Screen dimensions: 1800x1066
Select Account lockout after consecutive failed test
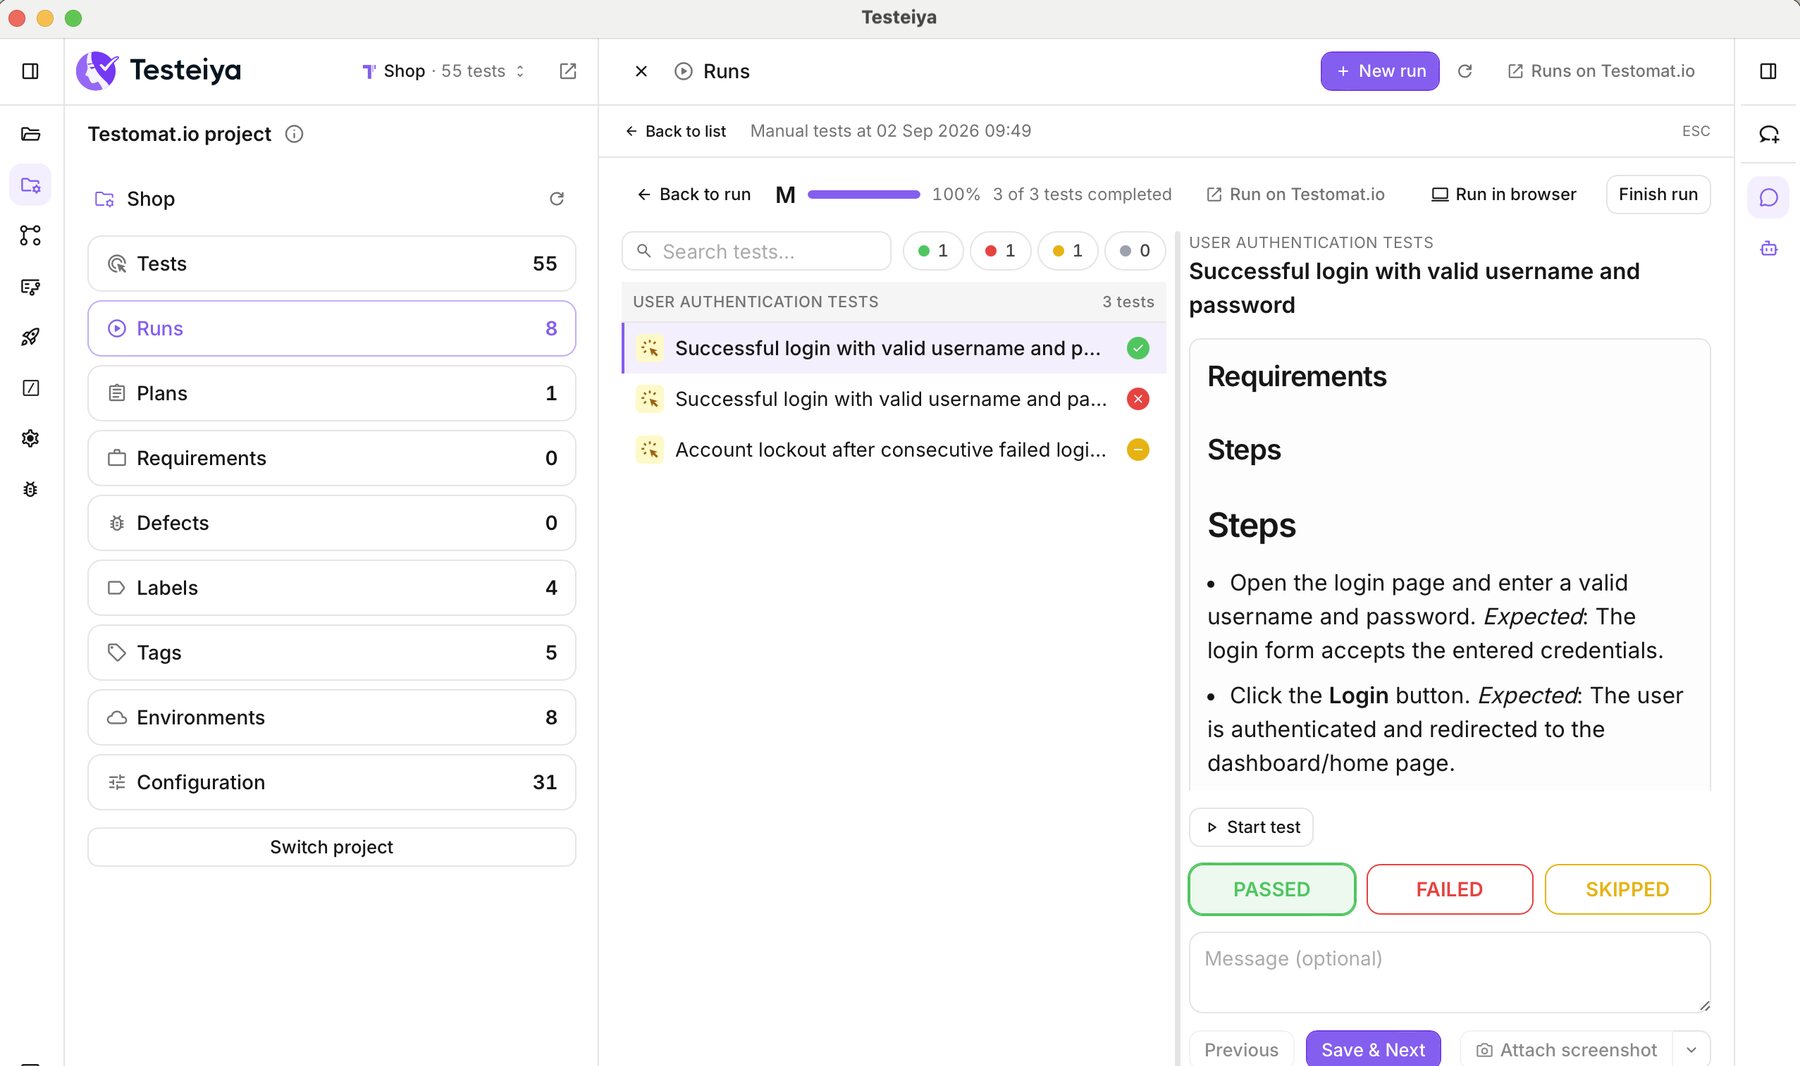[x=894, y=450]
